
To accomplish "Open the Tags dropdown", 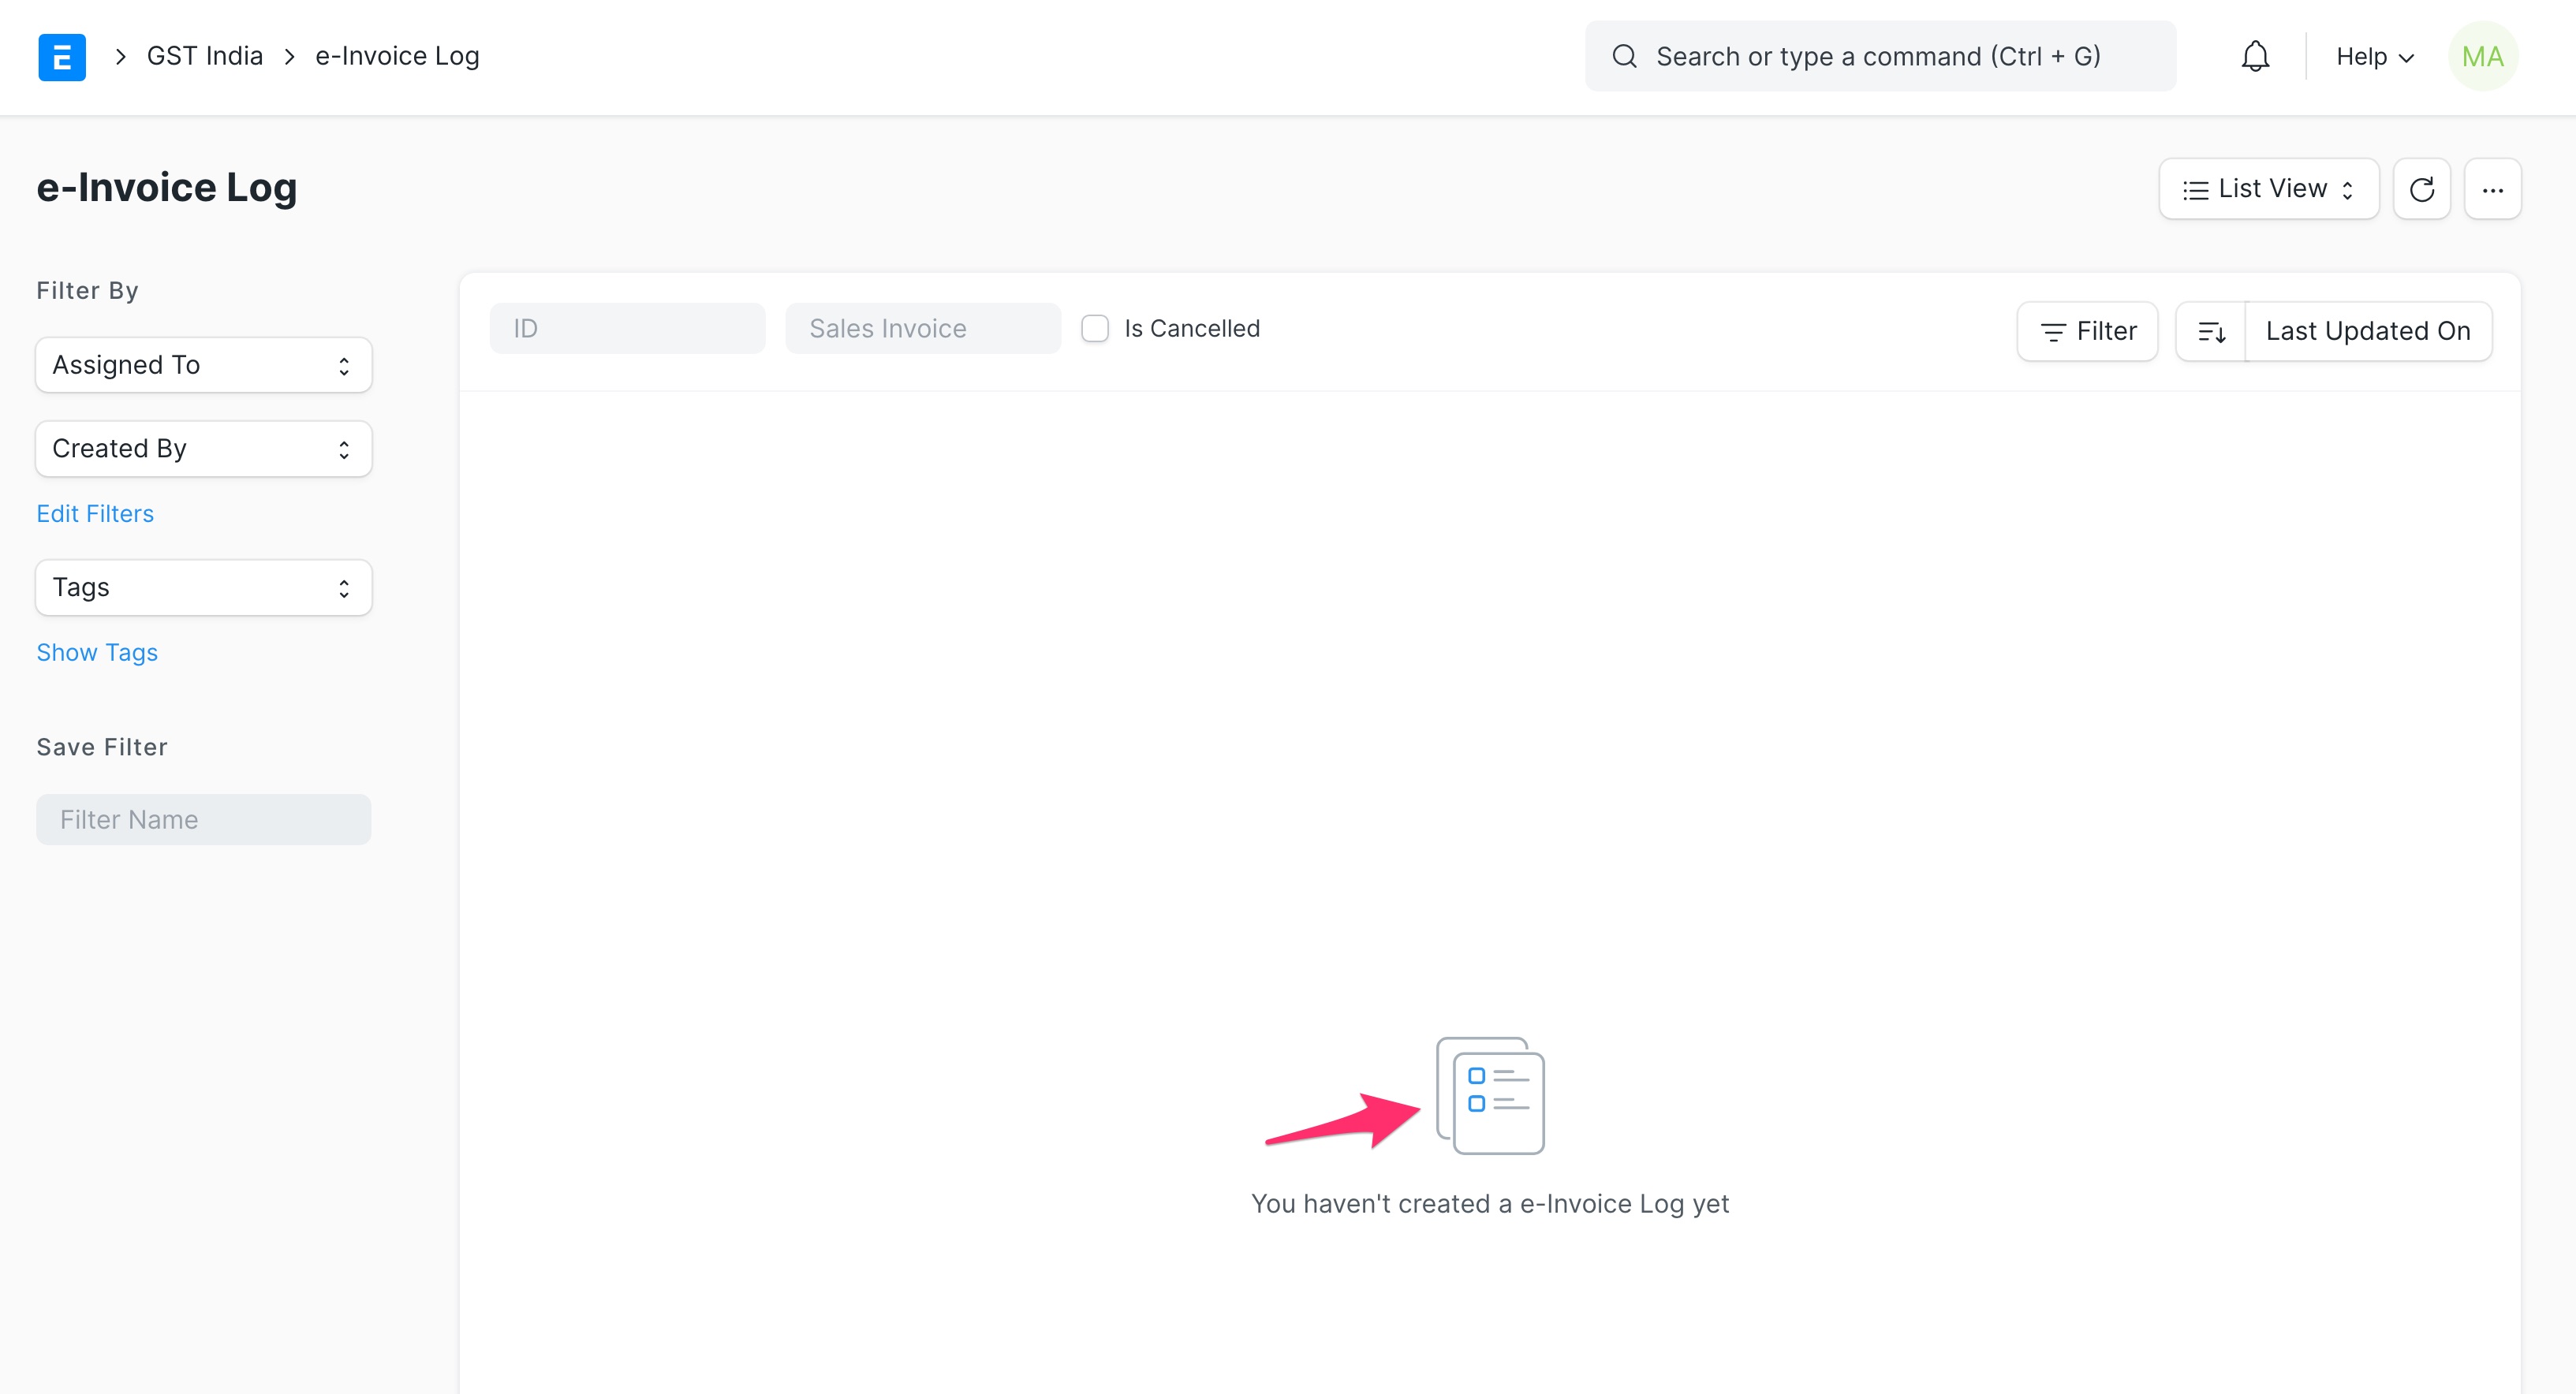I will point(203,587).
